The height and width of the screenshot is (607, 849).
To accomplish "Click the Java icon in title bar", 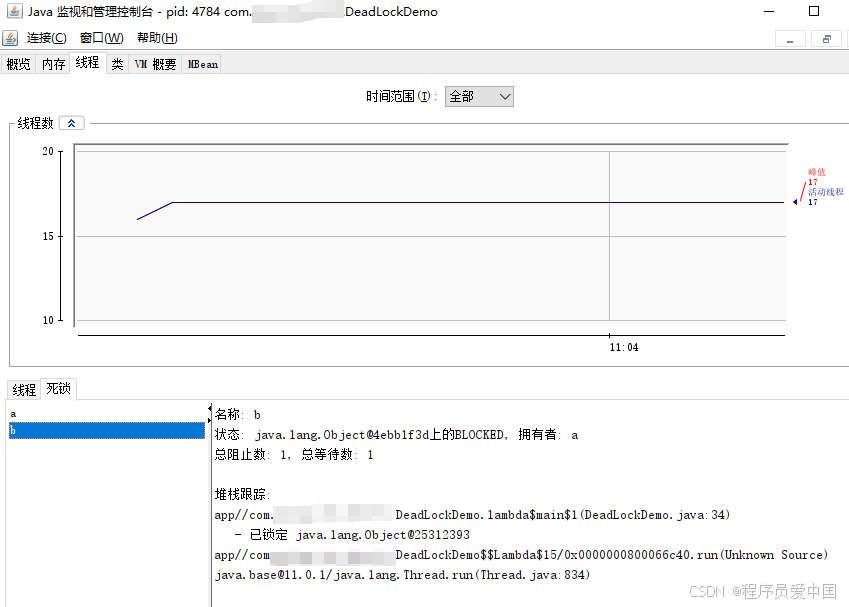I will 15,11.
